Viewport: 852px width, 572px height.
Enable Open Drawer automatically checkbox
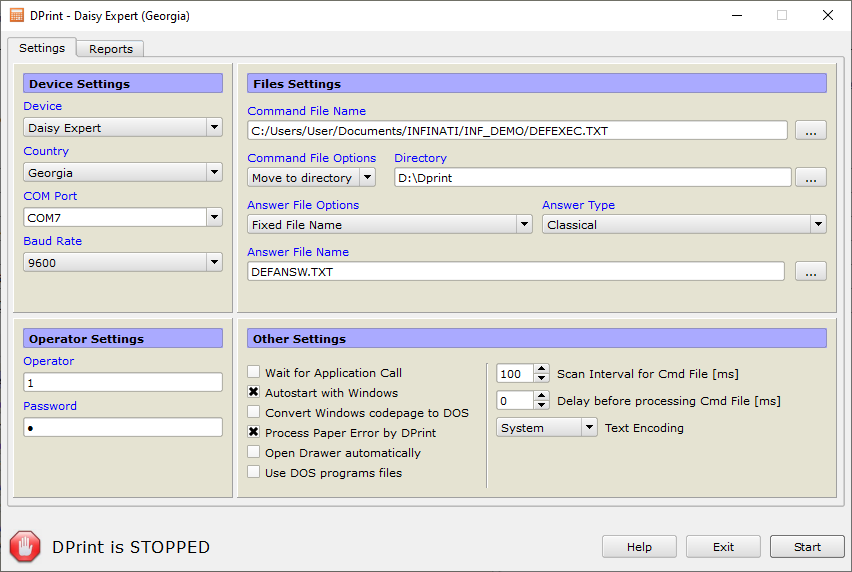tap(254, 452)
